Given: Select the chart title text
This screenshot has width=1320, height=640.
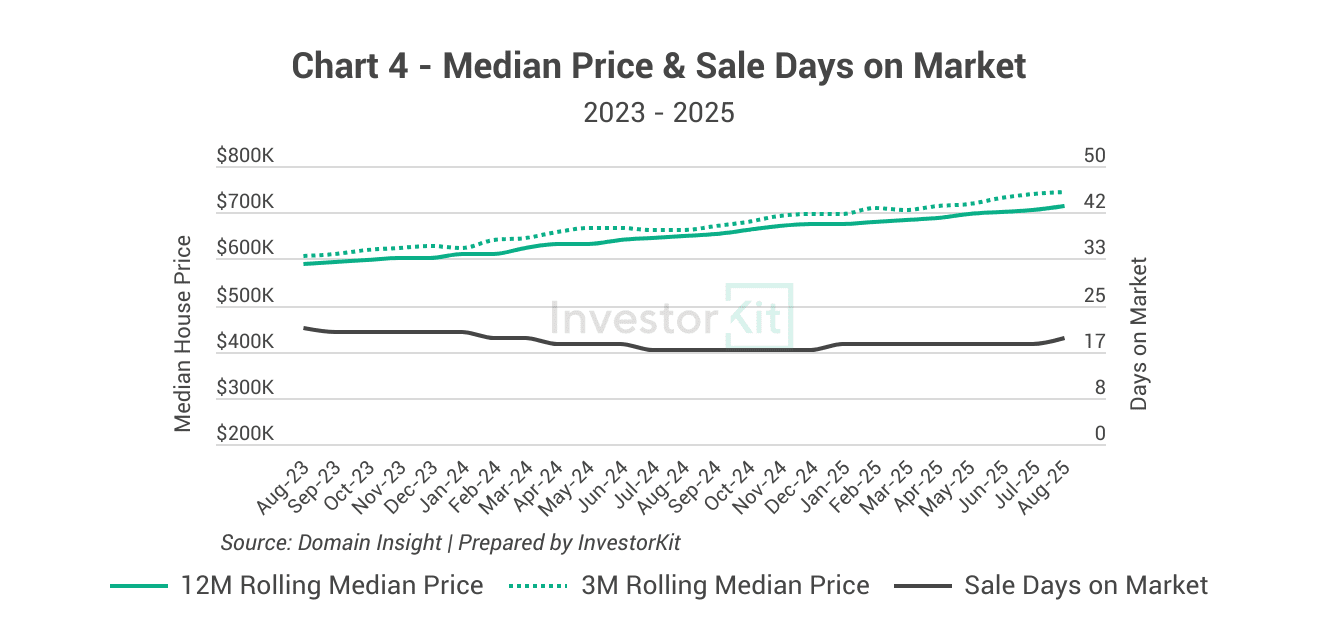Looking at the screenshot, I should click(x=659, y=66).
